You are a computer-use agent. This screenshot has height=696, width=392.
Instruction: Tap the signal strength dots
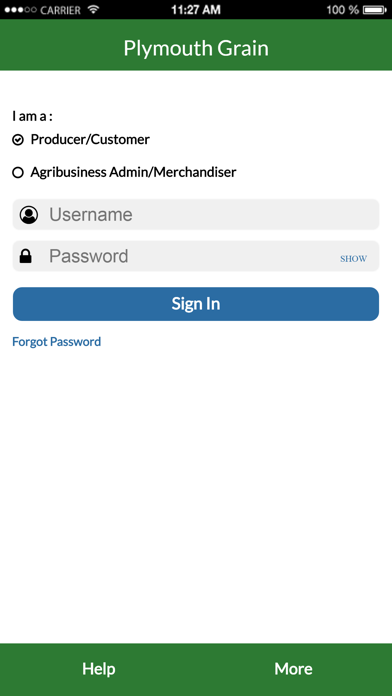pyautogui.click(x=20, y=10)
